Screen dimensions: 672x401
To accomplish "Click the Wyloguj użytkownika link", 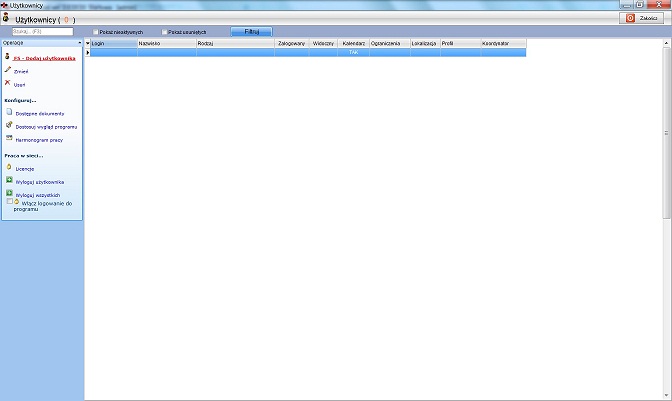I will tap(40, 182).
